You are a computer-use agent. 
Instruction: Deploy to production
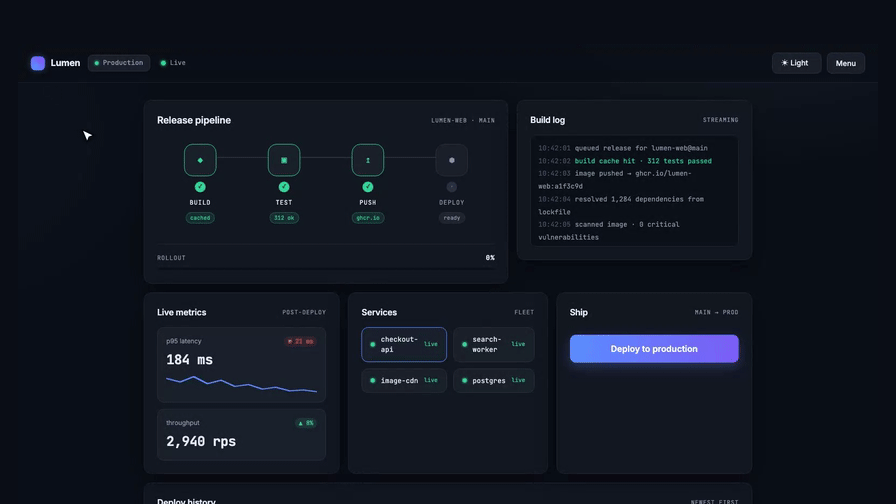[654, 349]
